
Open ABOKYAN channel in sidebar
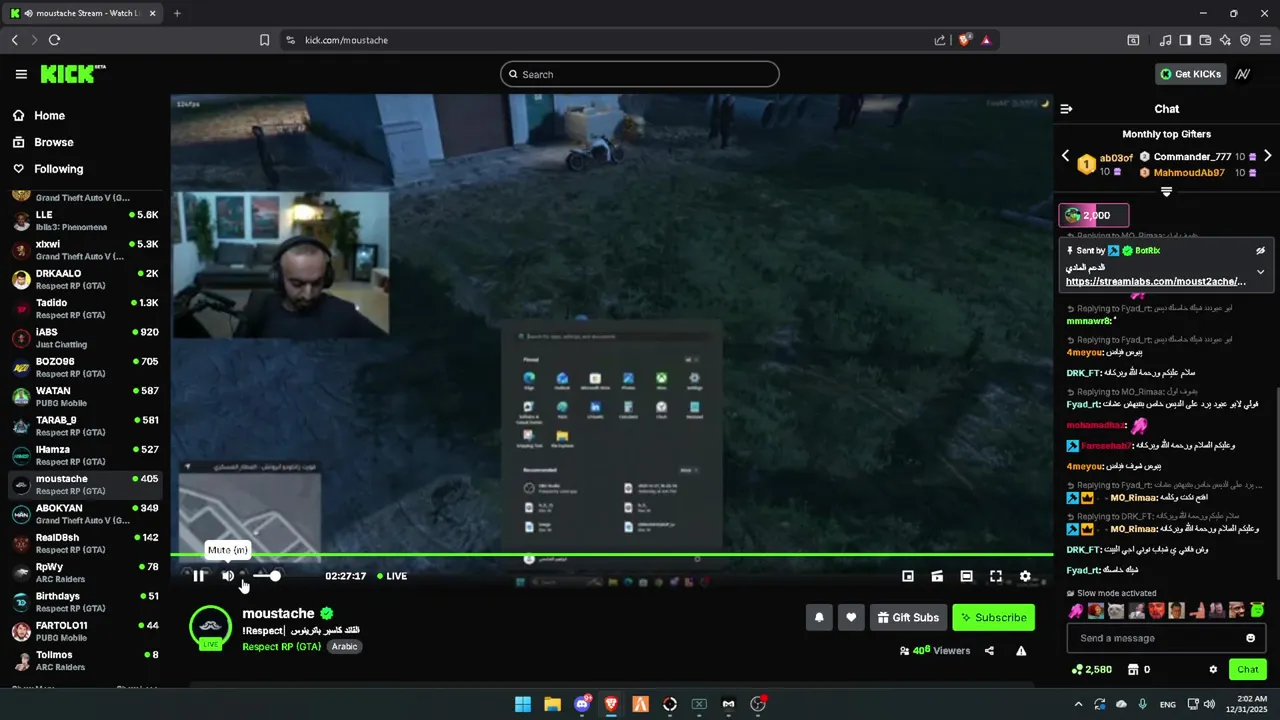pos(85,514)
